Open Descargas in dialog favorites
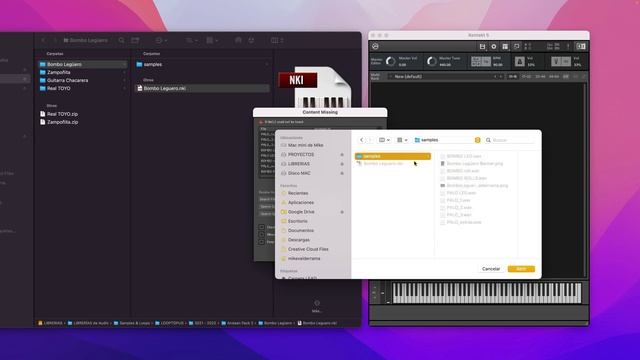Viewport: 640px width, 360px height. (x=299, y=240)
